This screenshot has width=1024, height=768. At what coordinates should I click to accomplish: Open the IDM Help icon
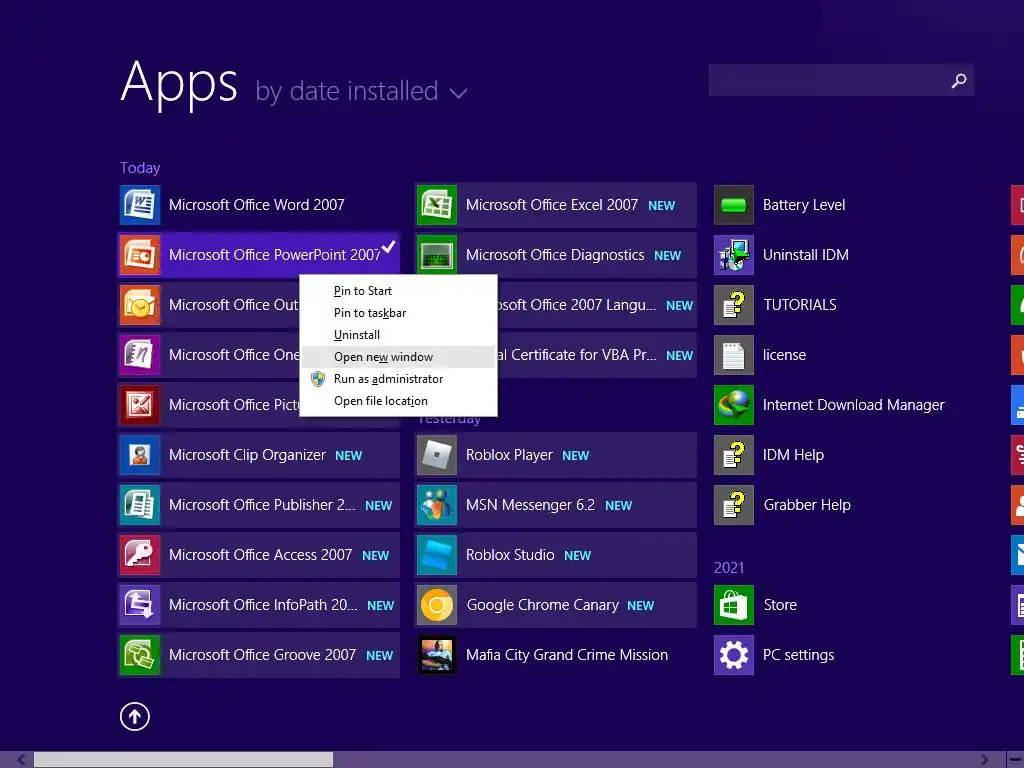point(734,455)
